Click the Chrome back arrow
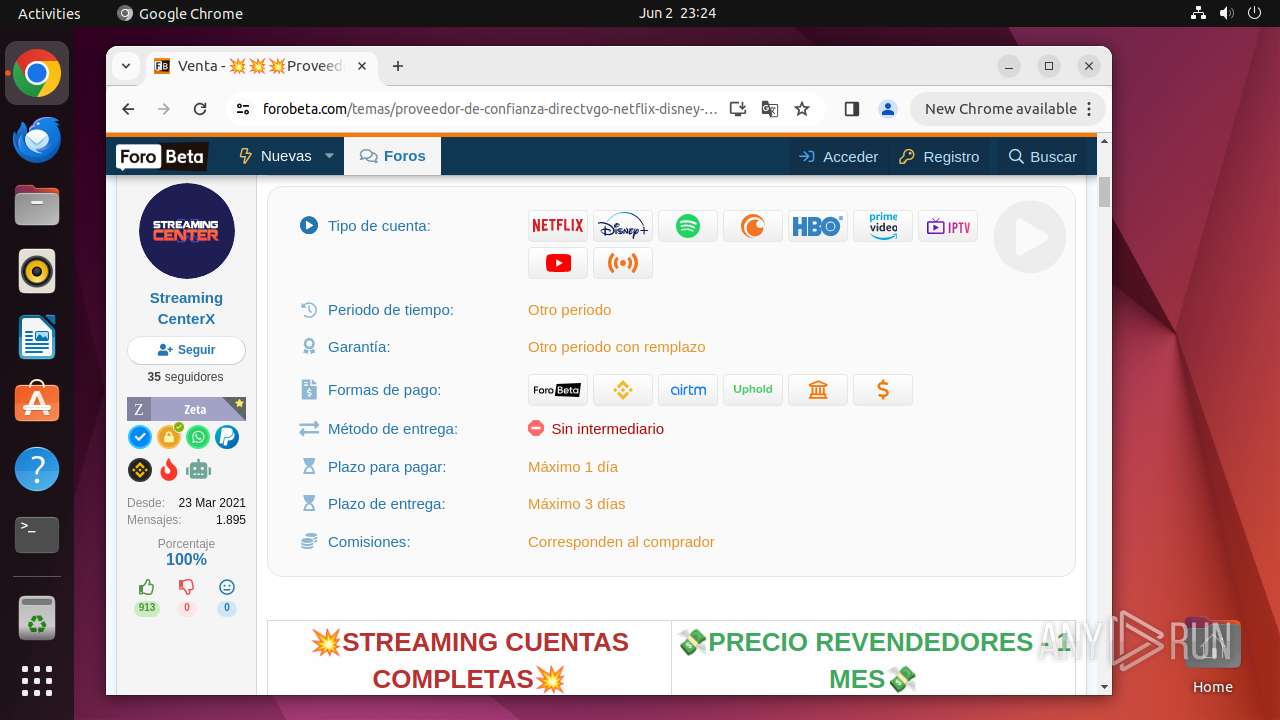Image resolution: width=1280 pixels, height=720 pixels. [128, 109]
